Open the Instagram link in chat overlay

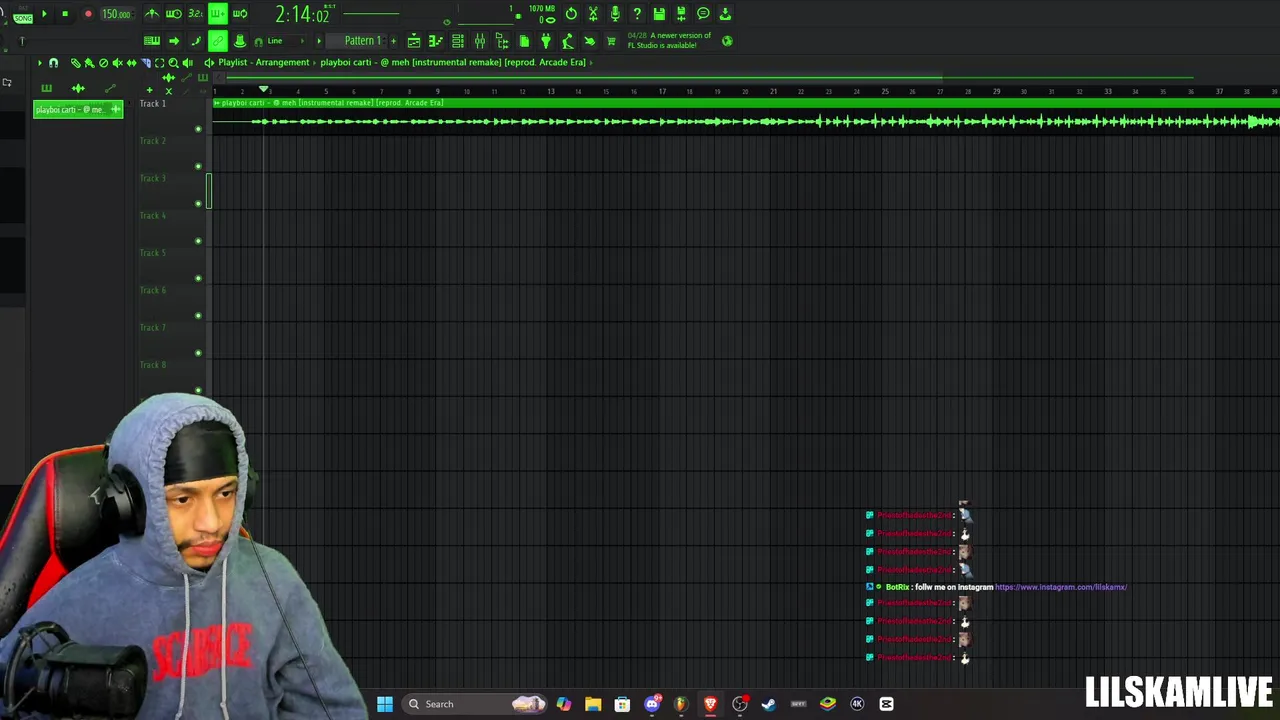[1061, 587]
